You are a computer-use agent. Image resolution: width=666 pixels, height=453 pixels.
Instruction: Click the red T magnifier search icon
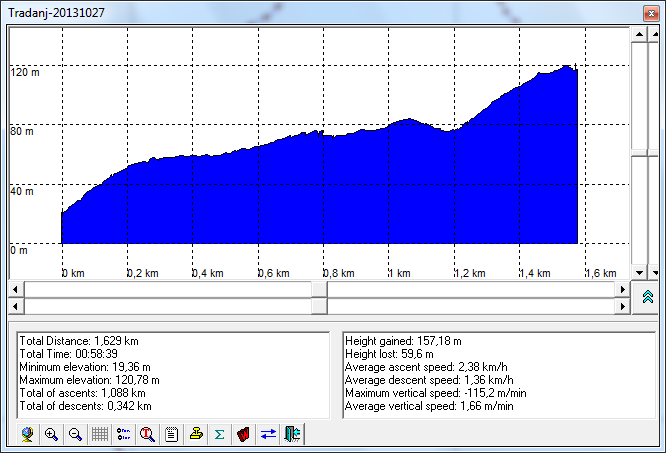[148, 434]
